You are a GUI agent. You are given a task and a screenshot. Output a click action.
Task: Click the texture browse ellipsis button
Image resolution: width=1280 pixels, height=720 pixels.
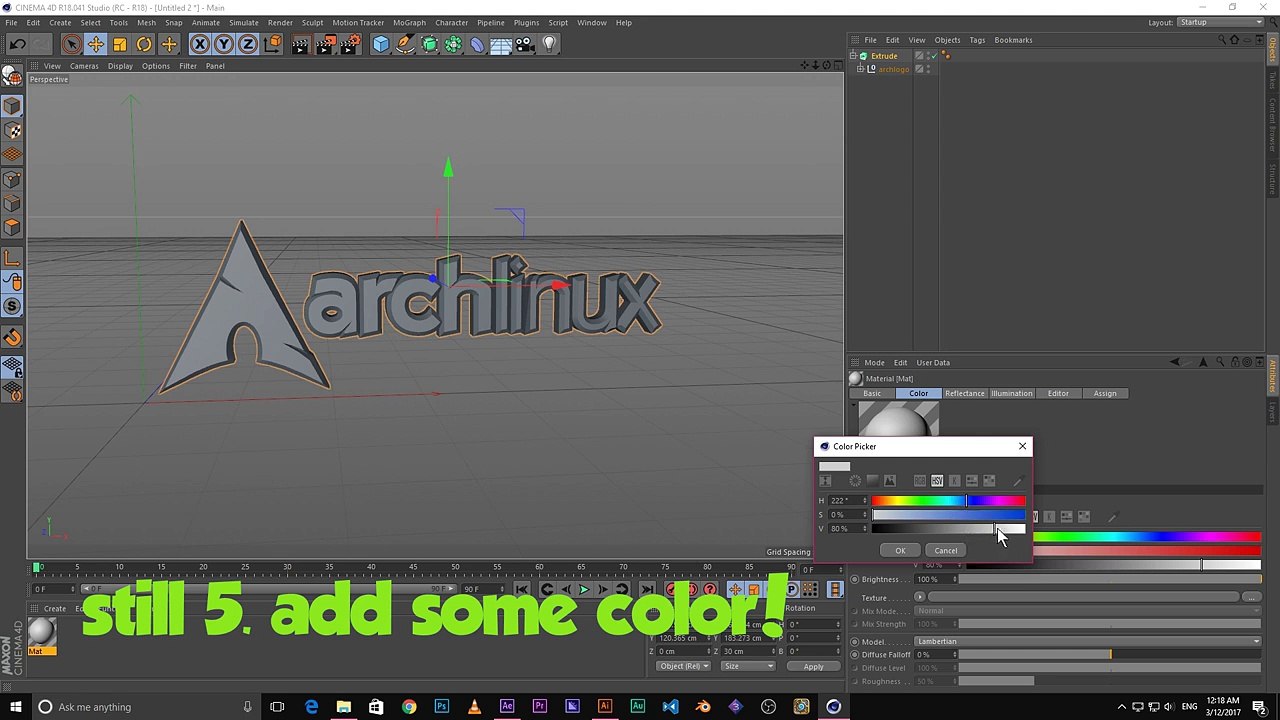click(x=1251, y=597)
